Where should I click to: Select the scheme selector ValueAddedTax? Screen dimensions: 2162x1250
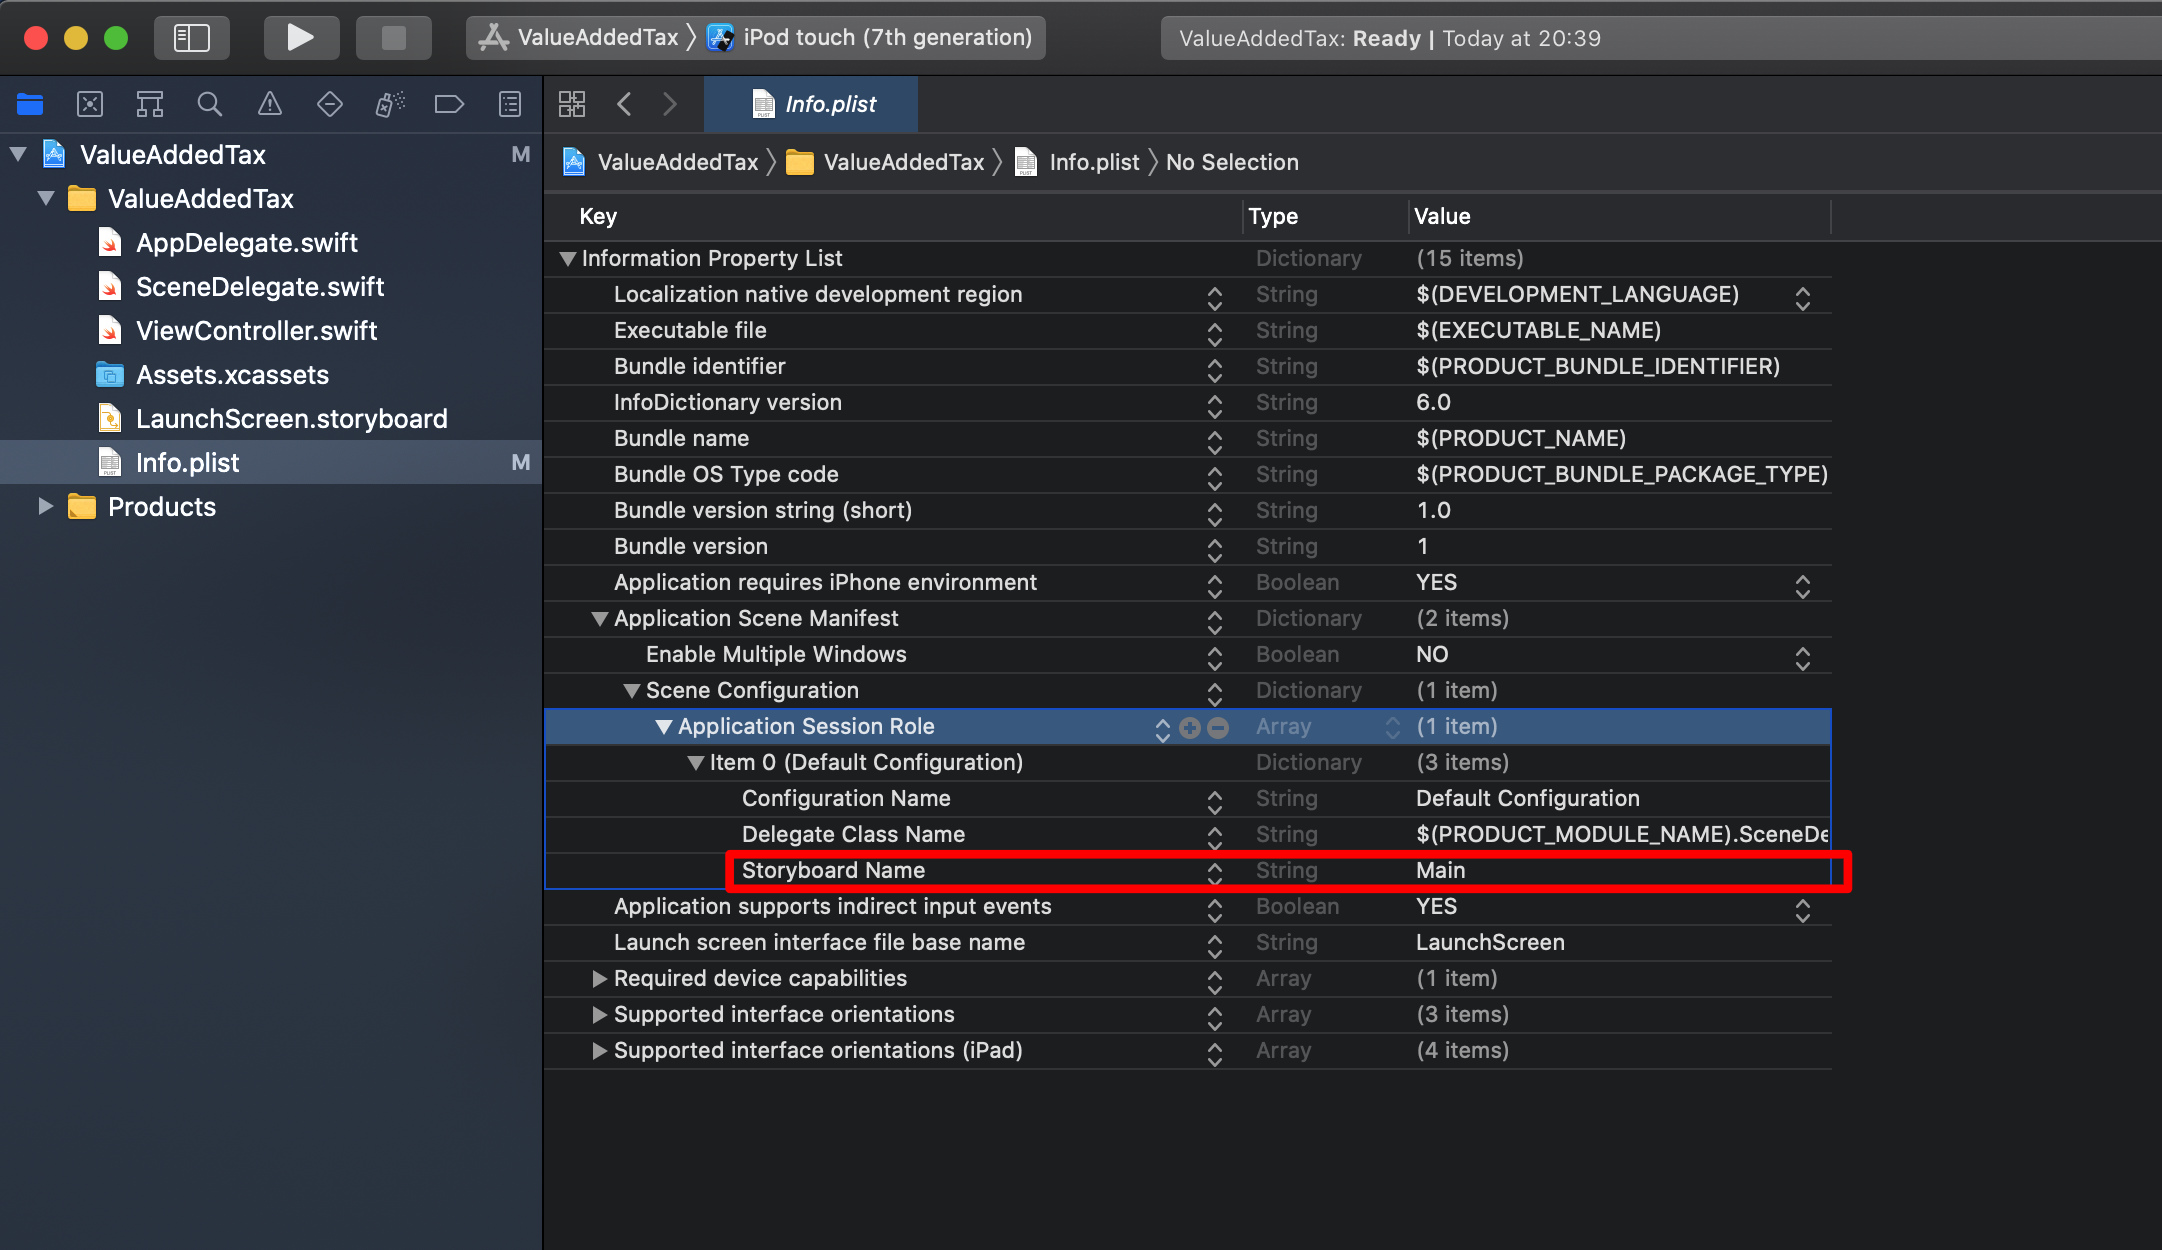point(580,36)
